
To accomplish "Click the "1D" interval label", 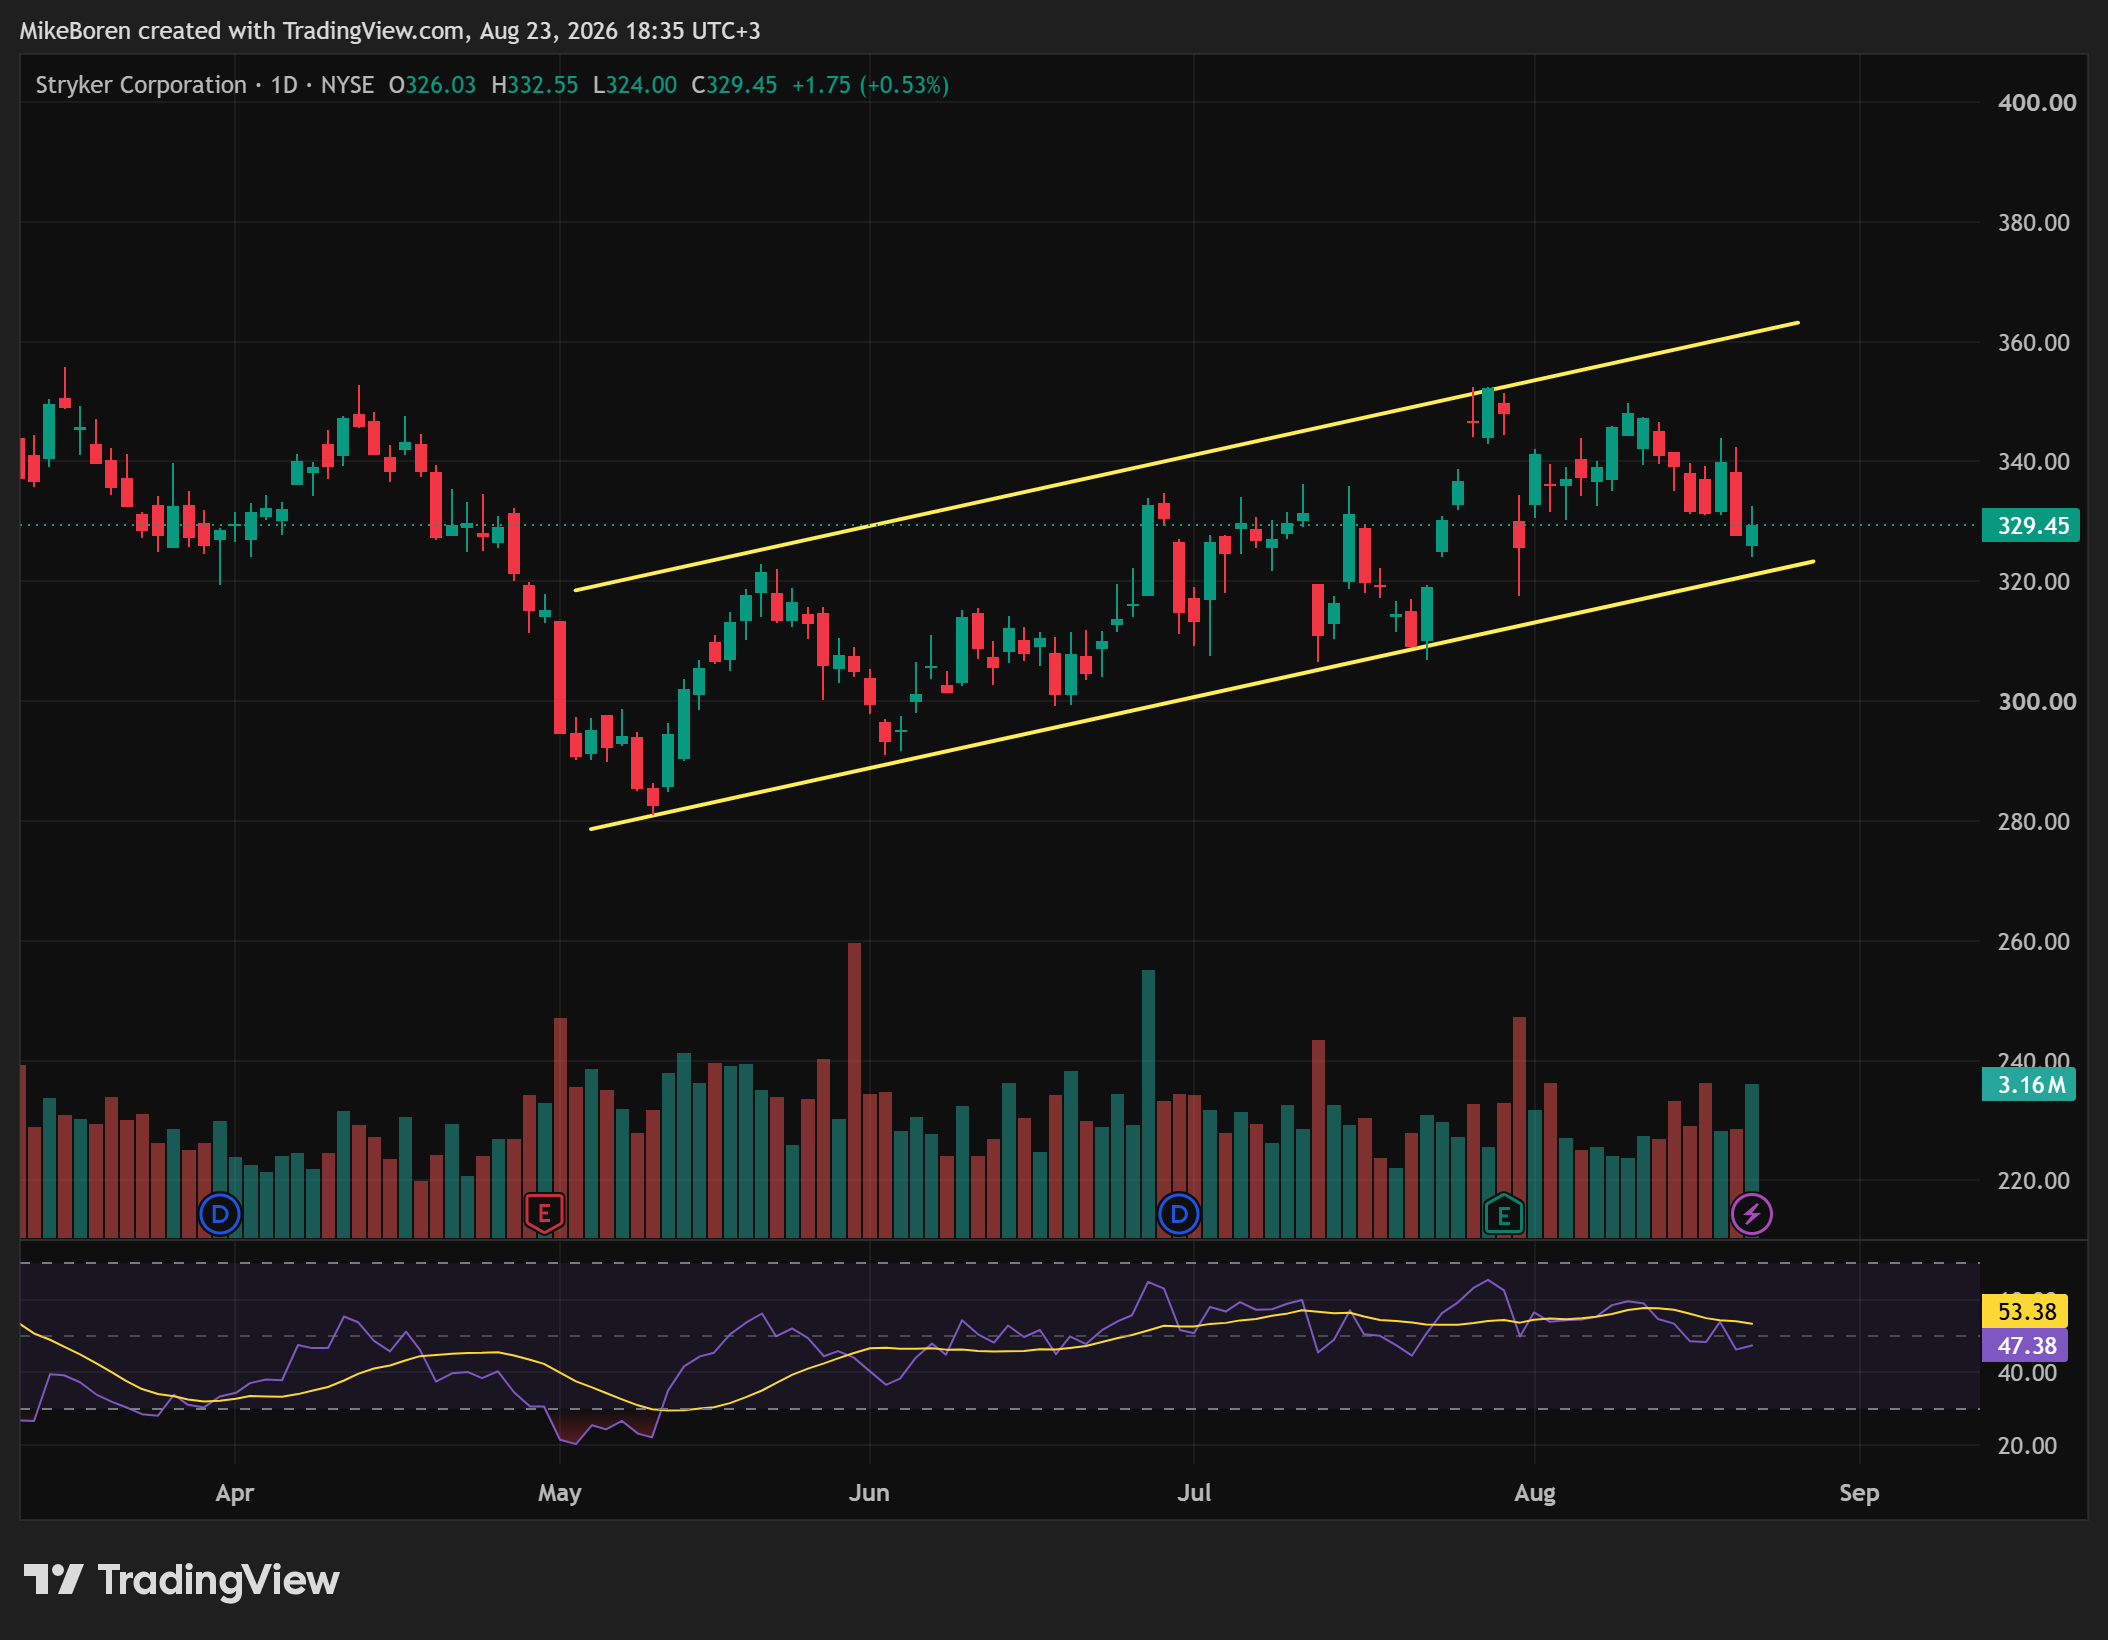I will [284, 85].
